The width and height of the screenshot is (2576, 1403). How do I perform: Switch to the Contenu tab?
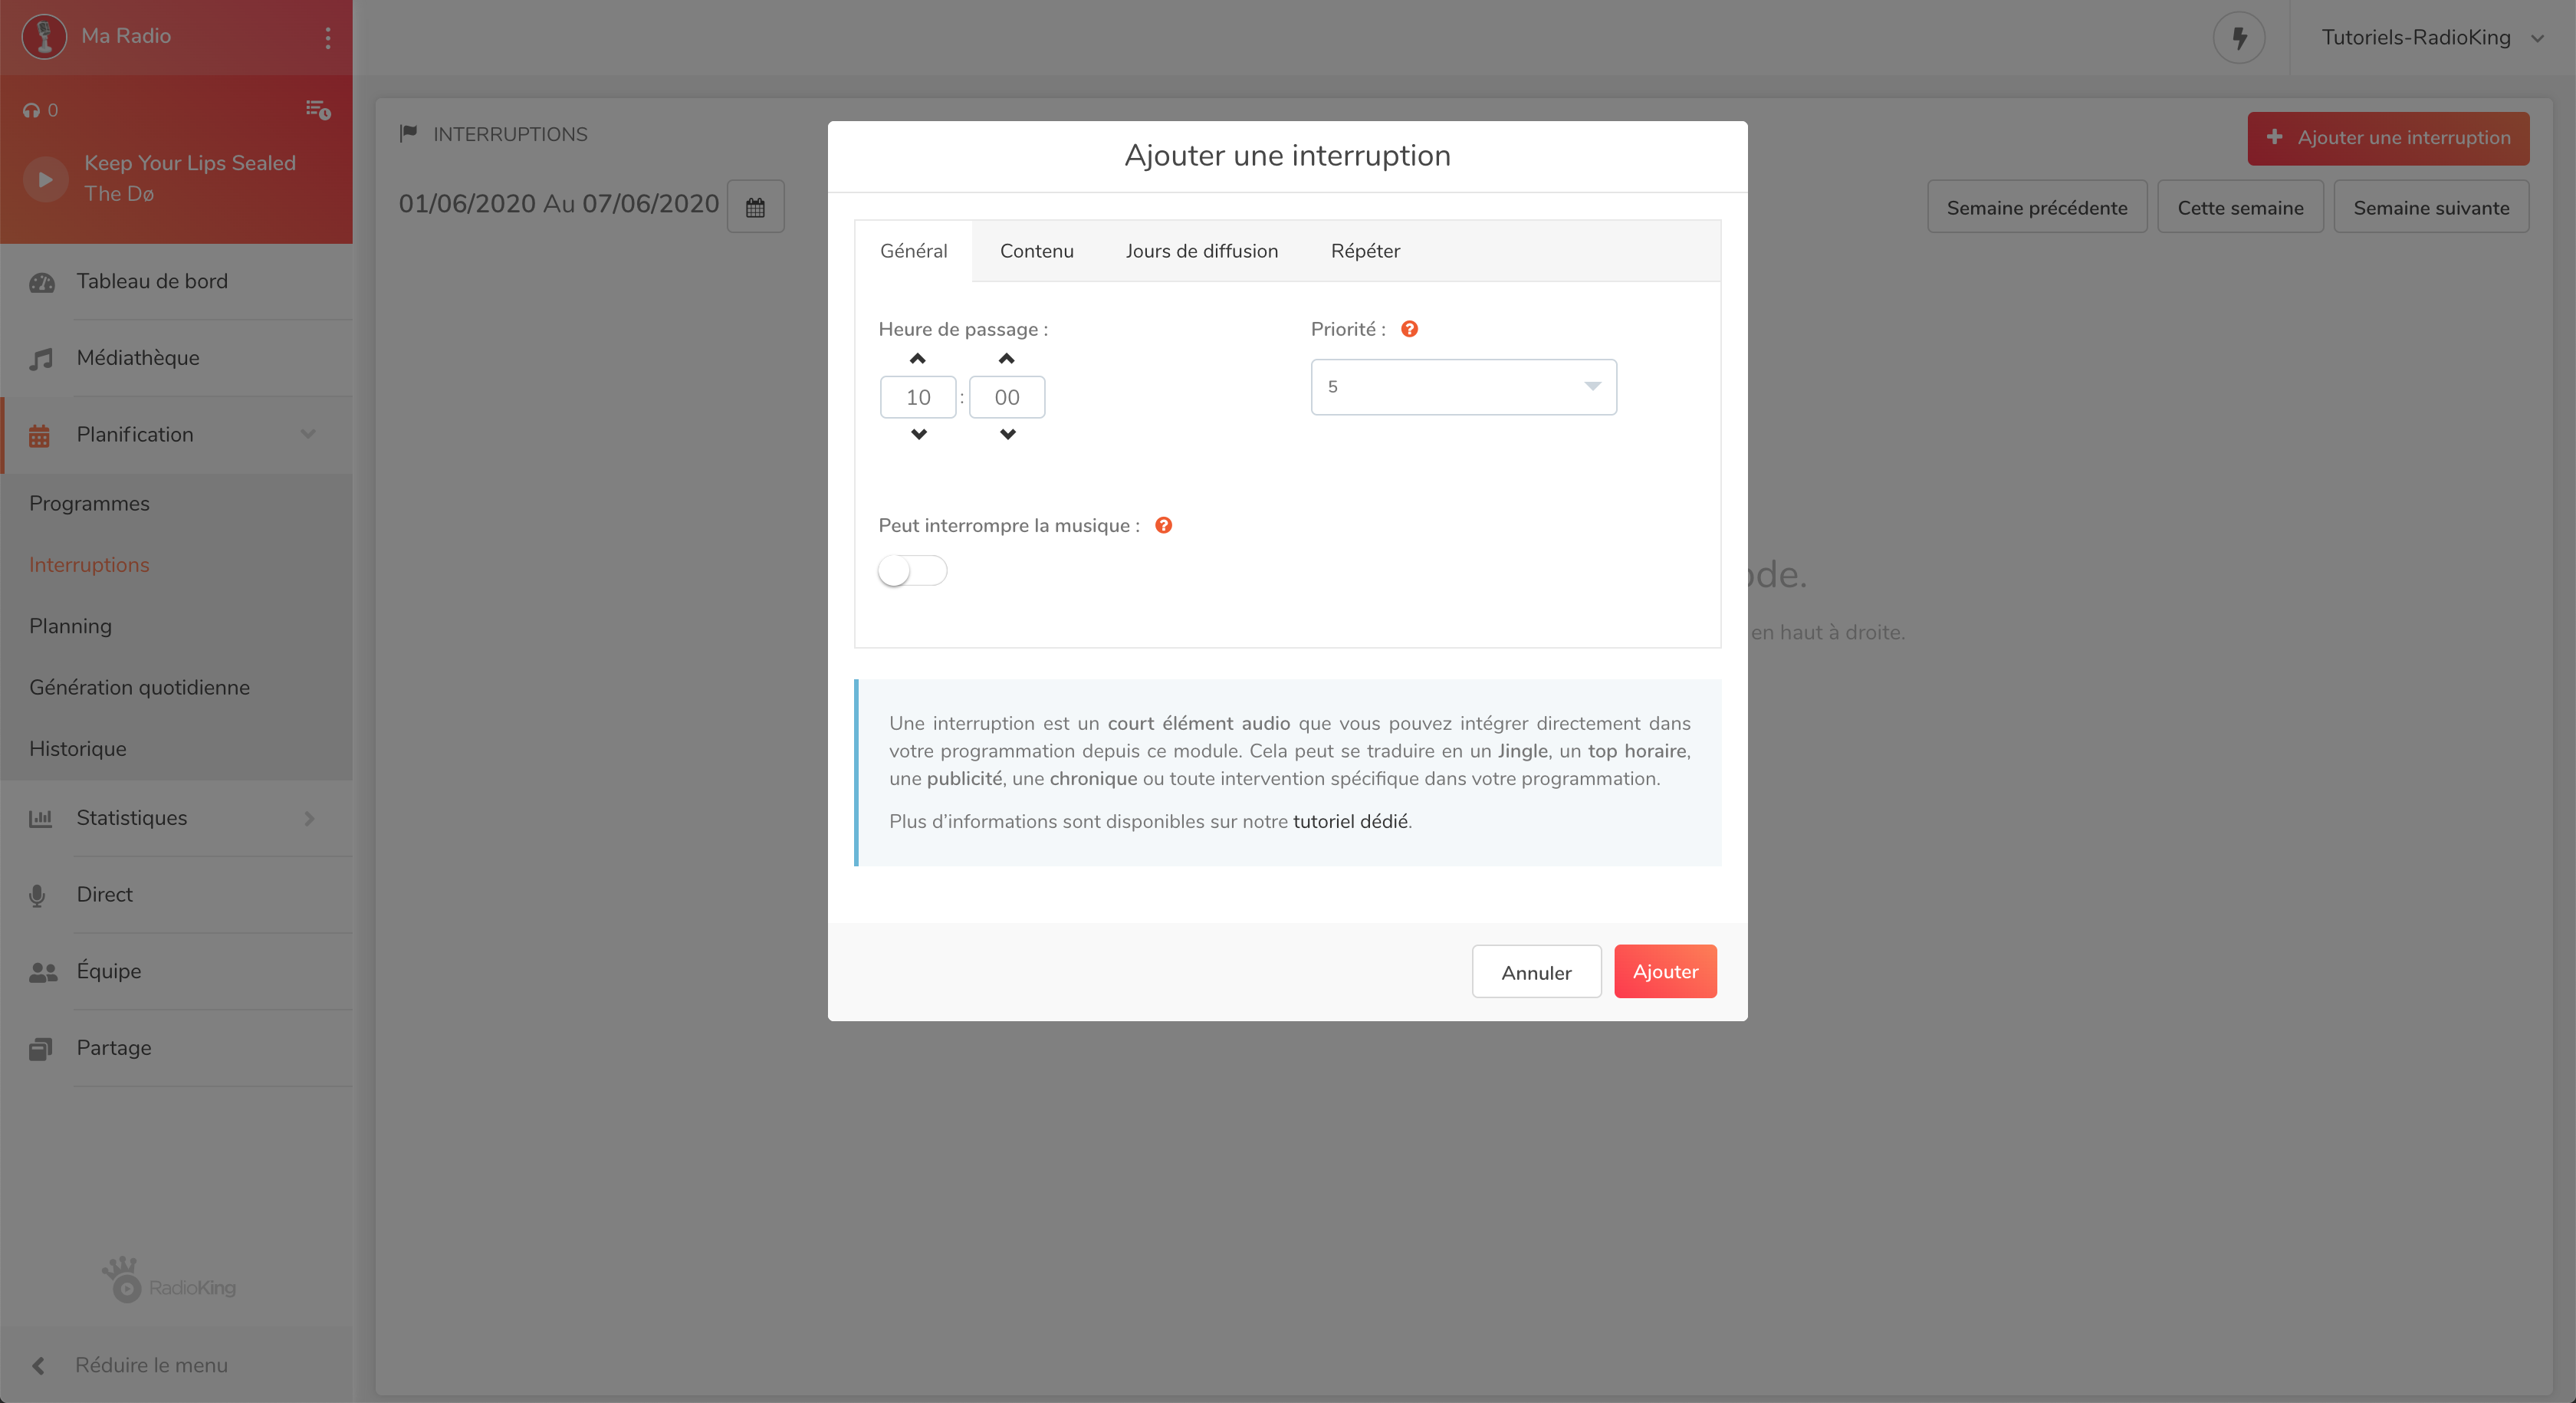coord(1036,251)
